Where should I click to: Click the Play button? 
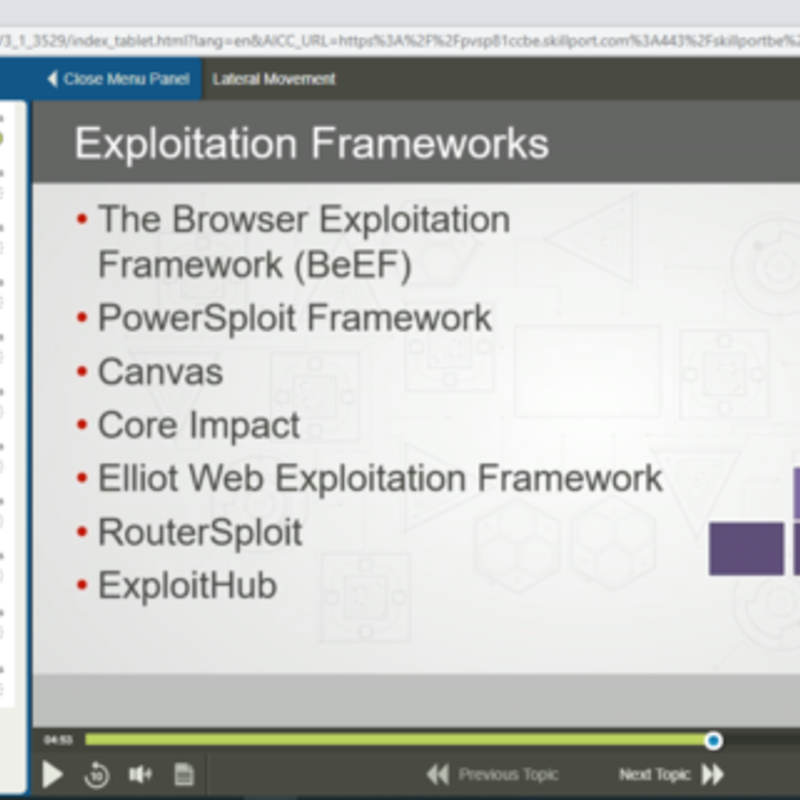point(53,774)
